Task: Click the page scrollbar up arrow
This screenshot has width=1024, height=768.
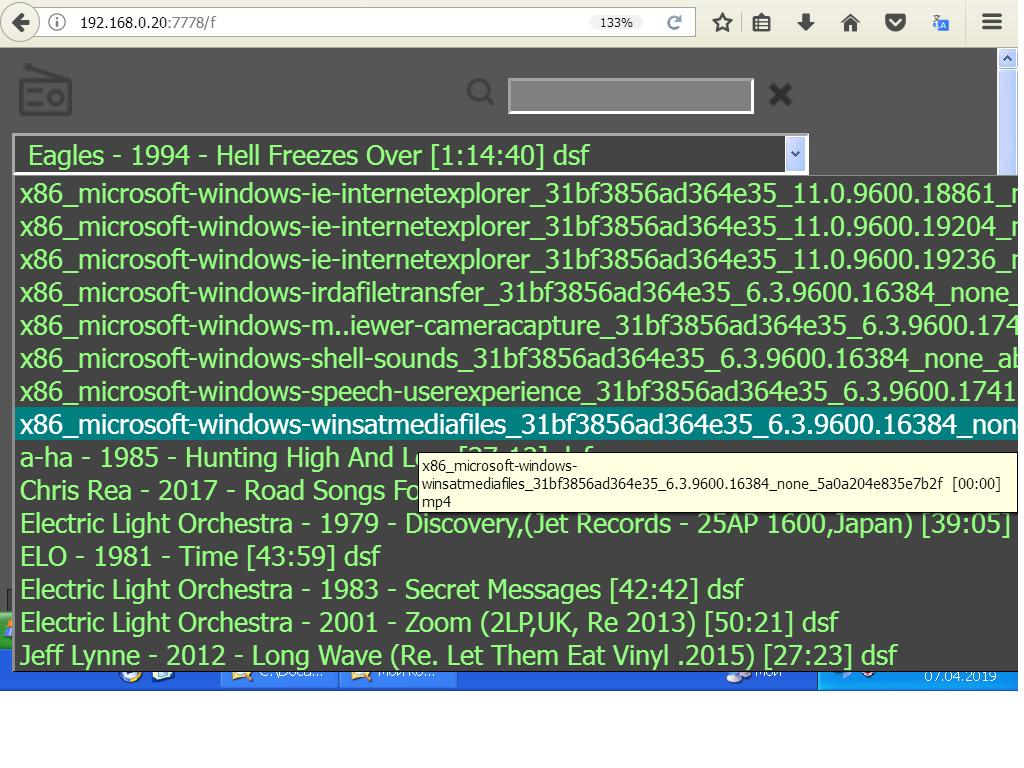Action: coord(1007,59)
